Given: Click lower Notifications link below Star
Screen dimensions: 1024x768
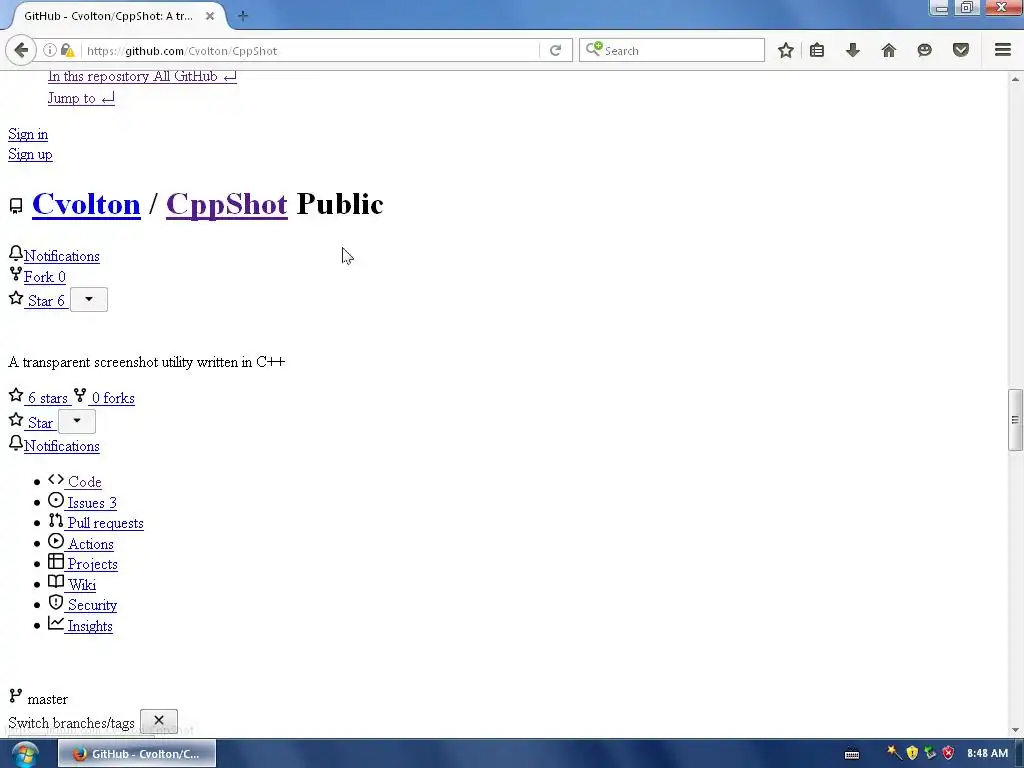Looking at the screenshot, I should (62, 446).
